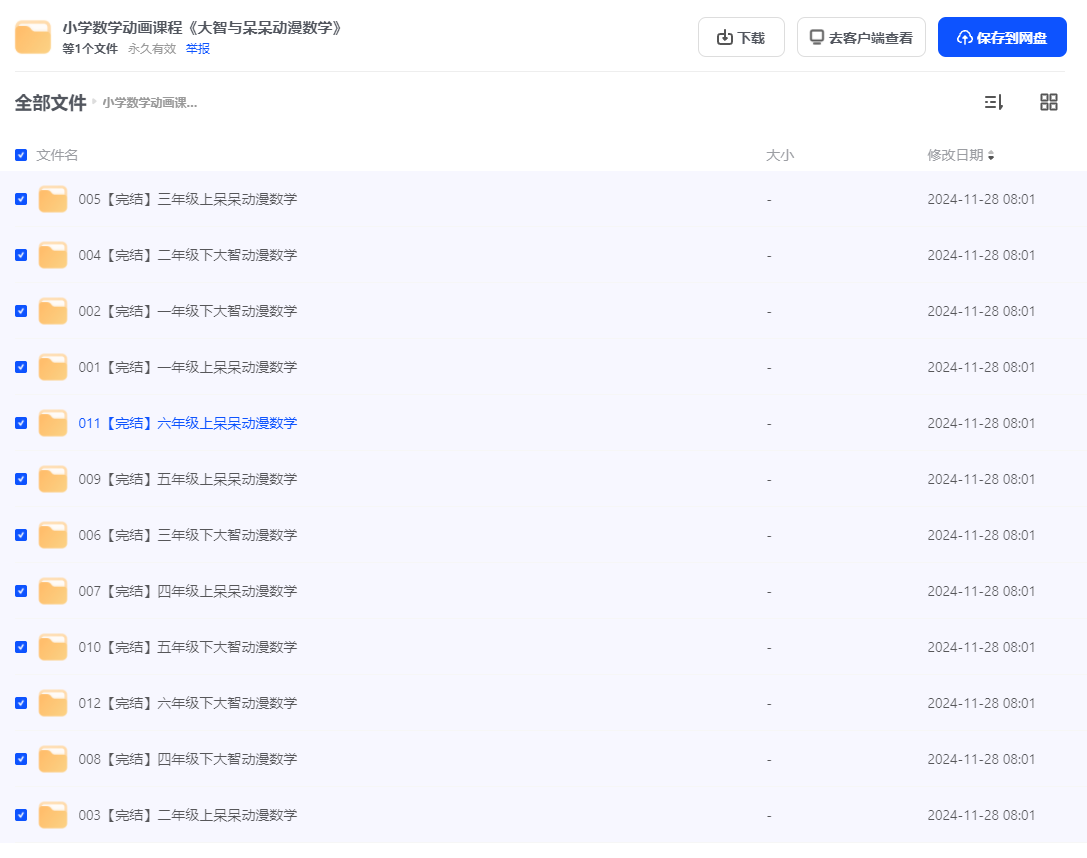Click the monitor icon in 去客户端查看
The width and height of the screenshot is (1087, 858).
[x=815, y=36]
